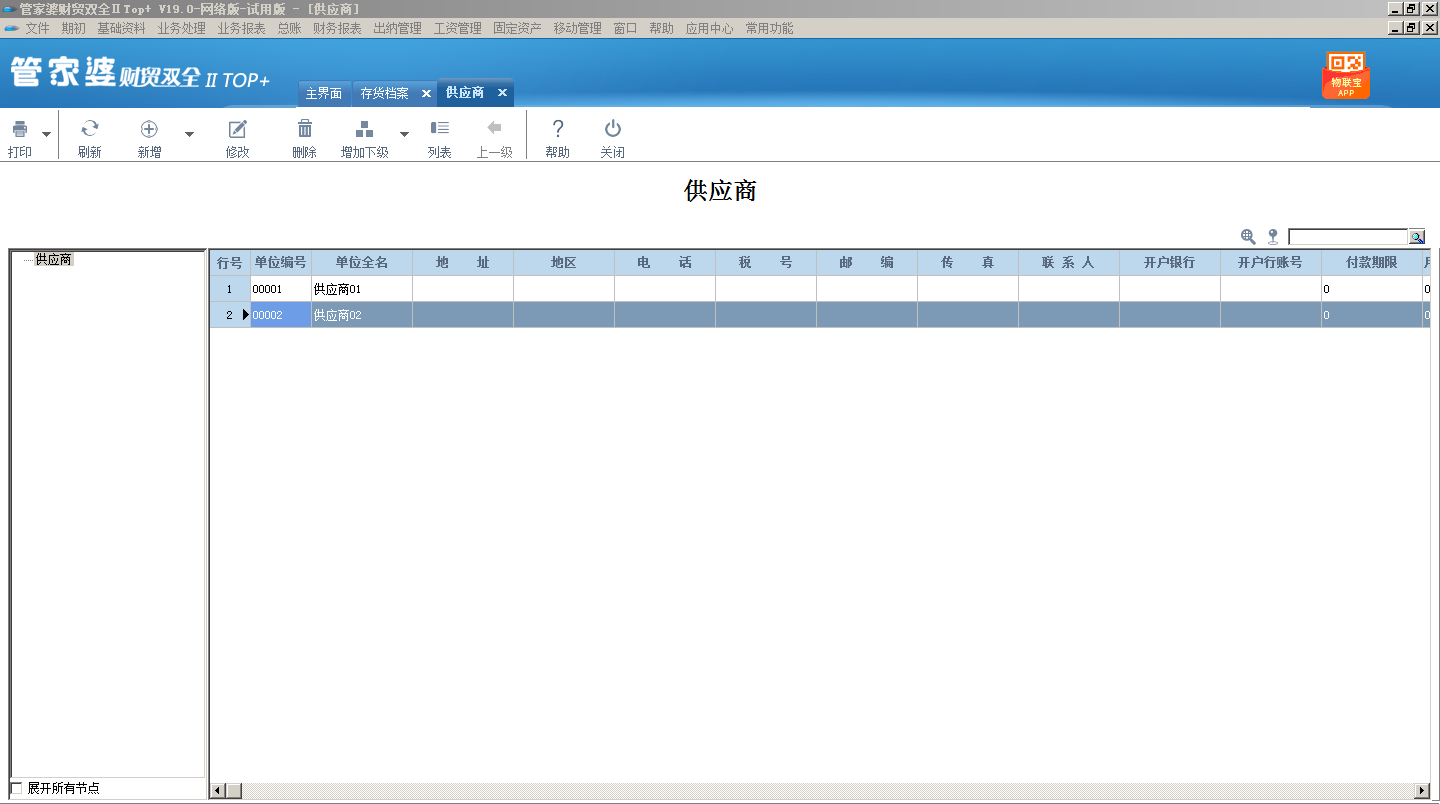Click the 付款期限 column header
Screen dimensions: 1440x804
1371,263
